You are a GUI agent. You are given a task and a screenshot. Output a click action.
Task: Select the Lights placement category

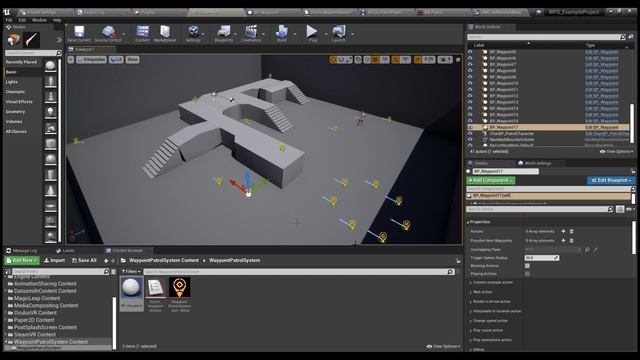[x=12, y=82]
